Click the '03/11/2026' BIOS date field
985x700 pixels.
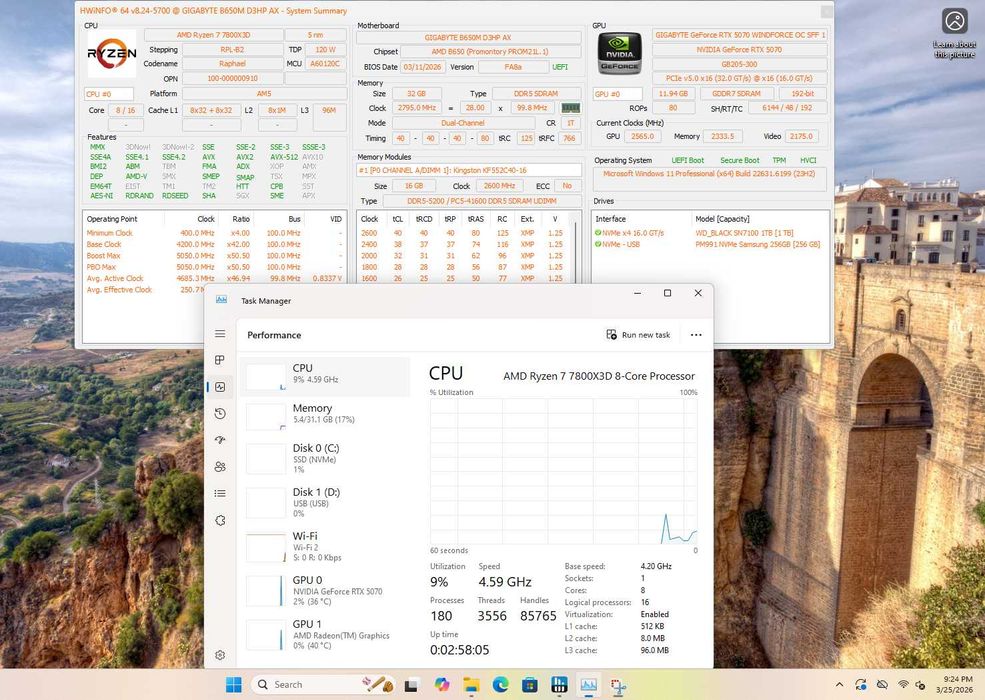pos(422,67)
